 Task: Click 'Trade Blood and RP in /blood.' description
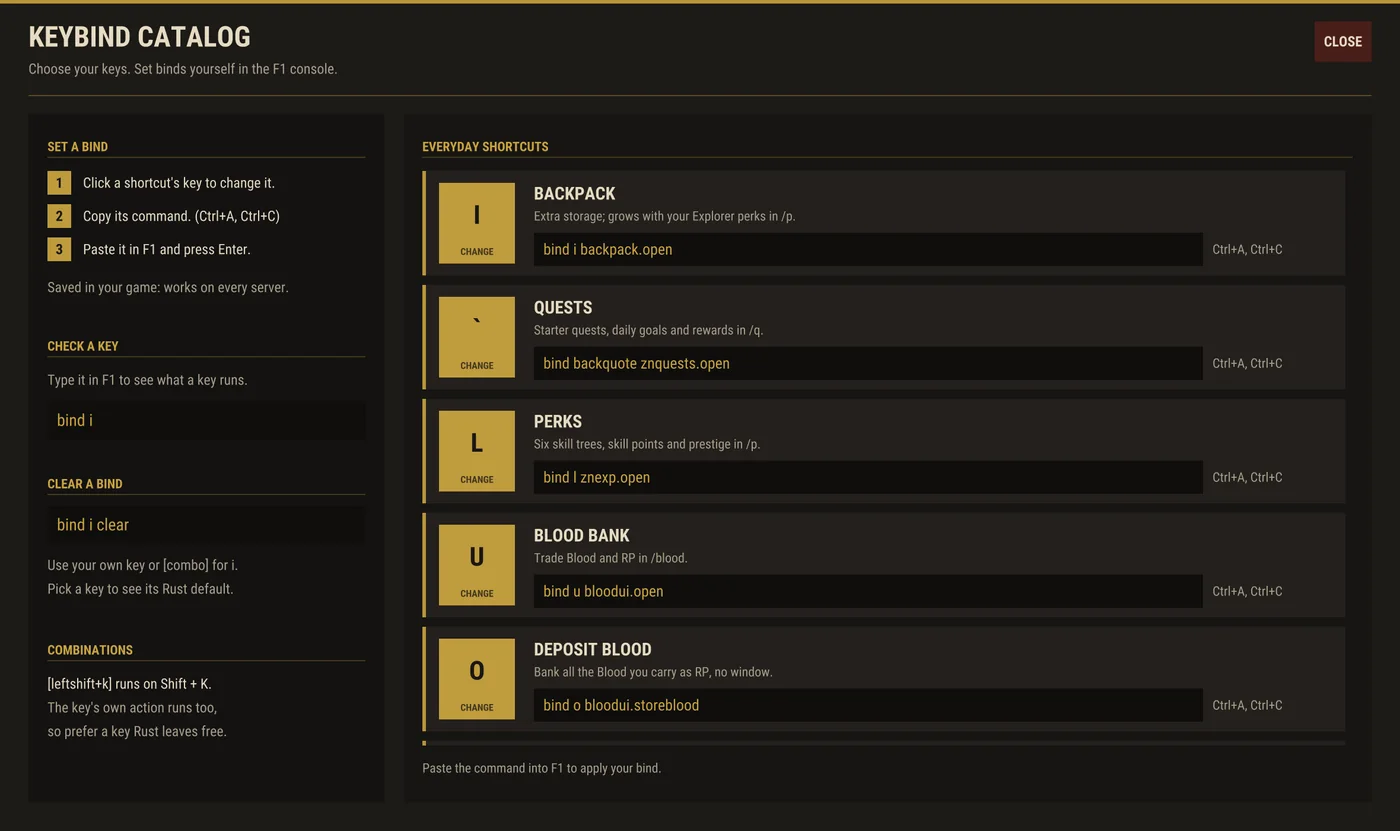611,558
